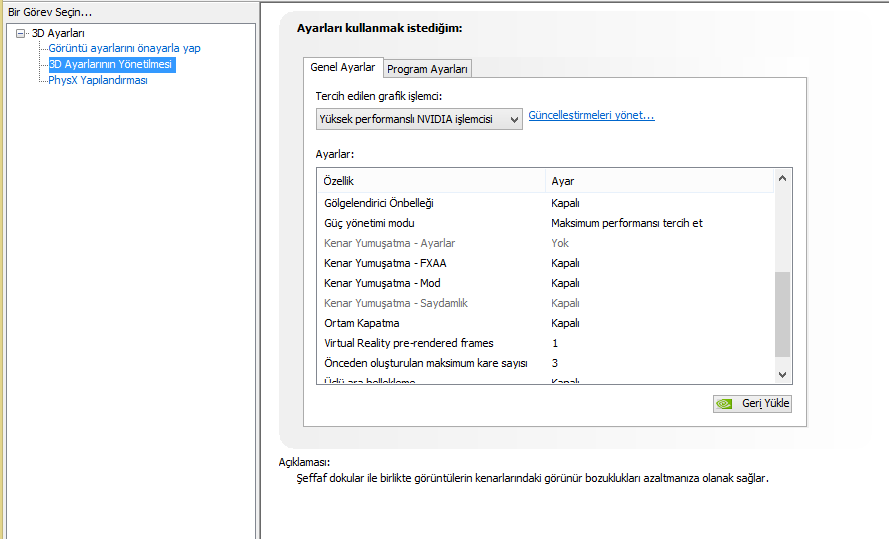This screenshot has width=889, height=539.
Task: Click the settings list scrollbar thumb
Action: click(782, 315)
